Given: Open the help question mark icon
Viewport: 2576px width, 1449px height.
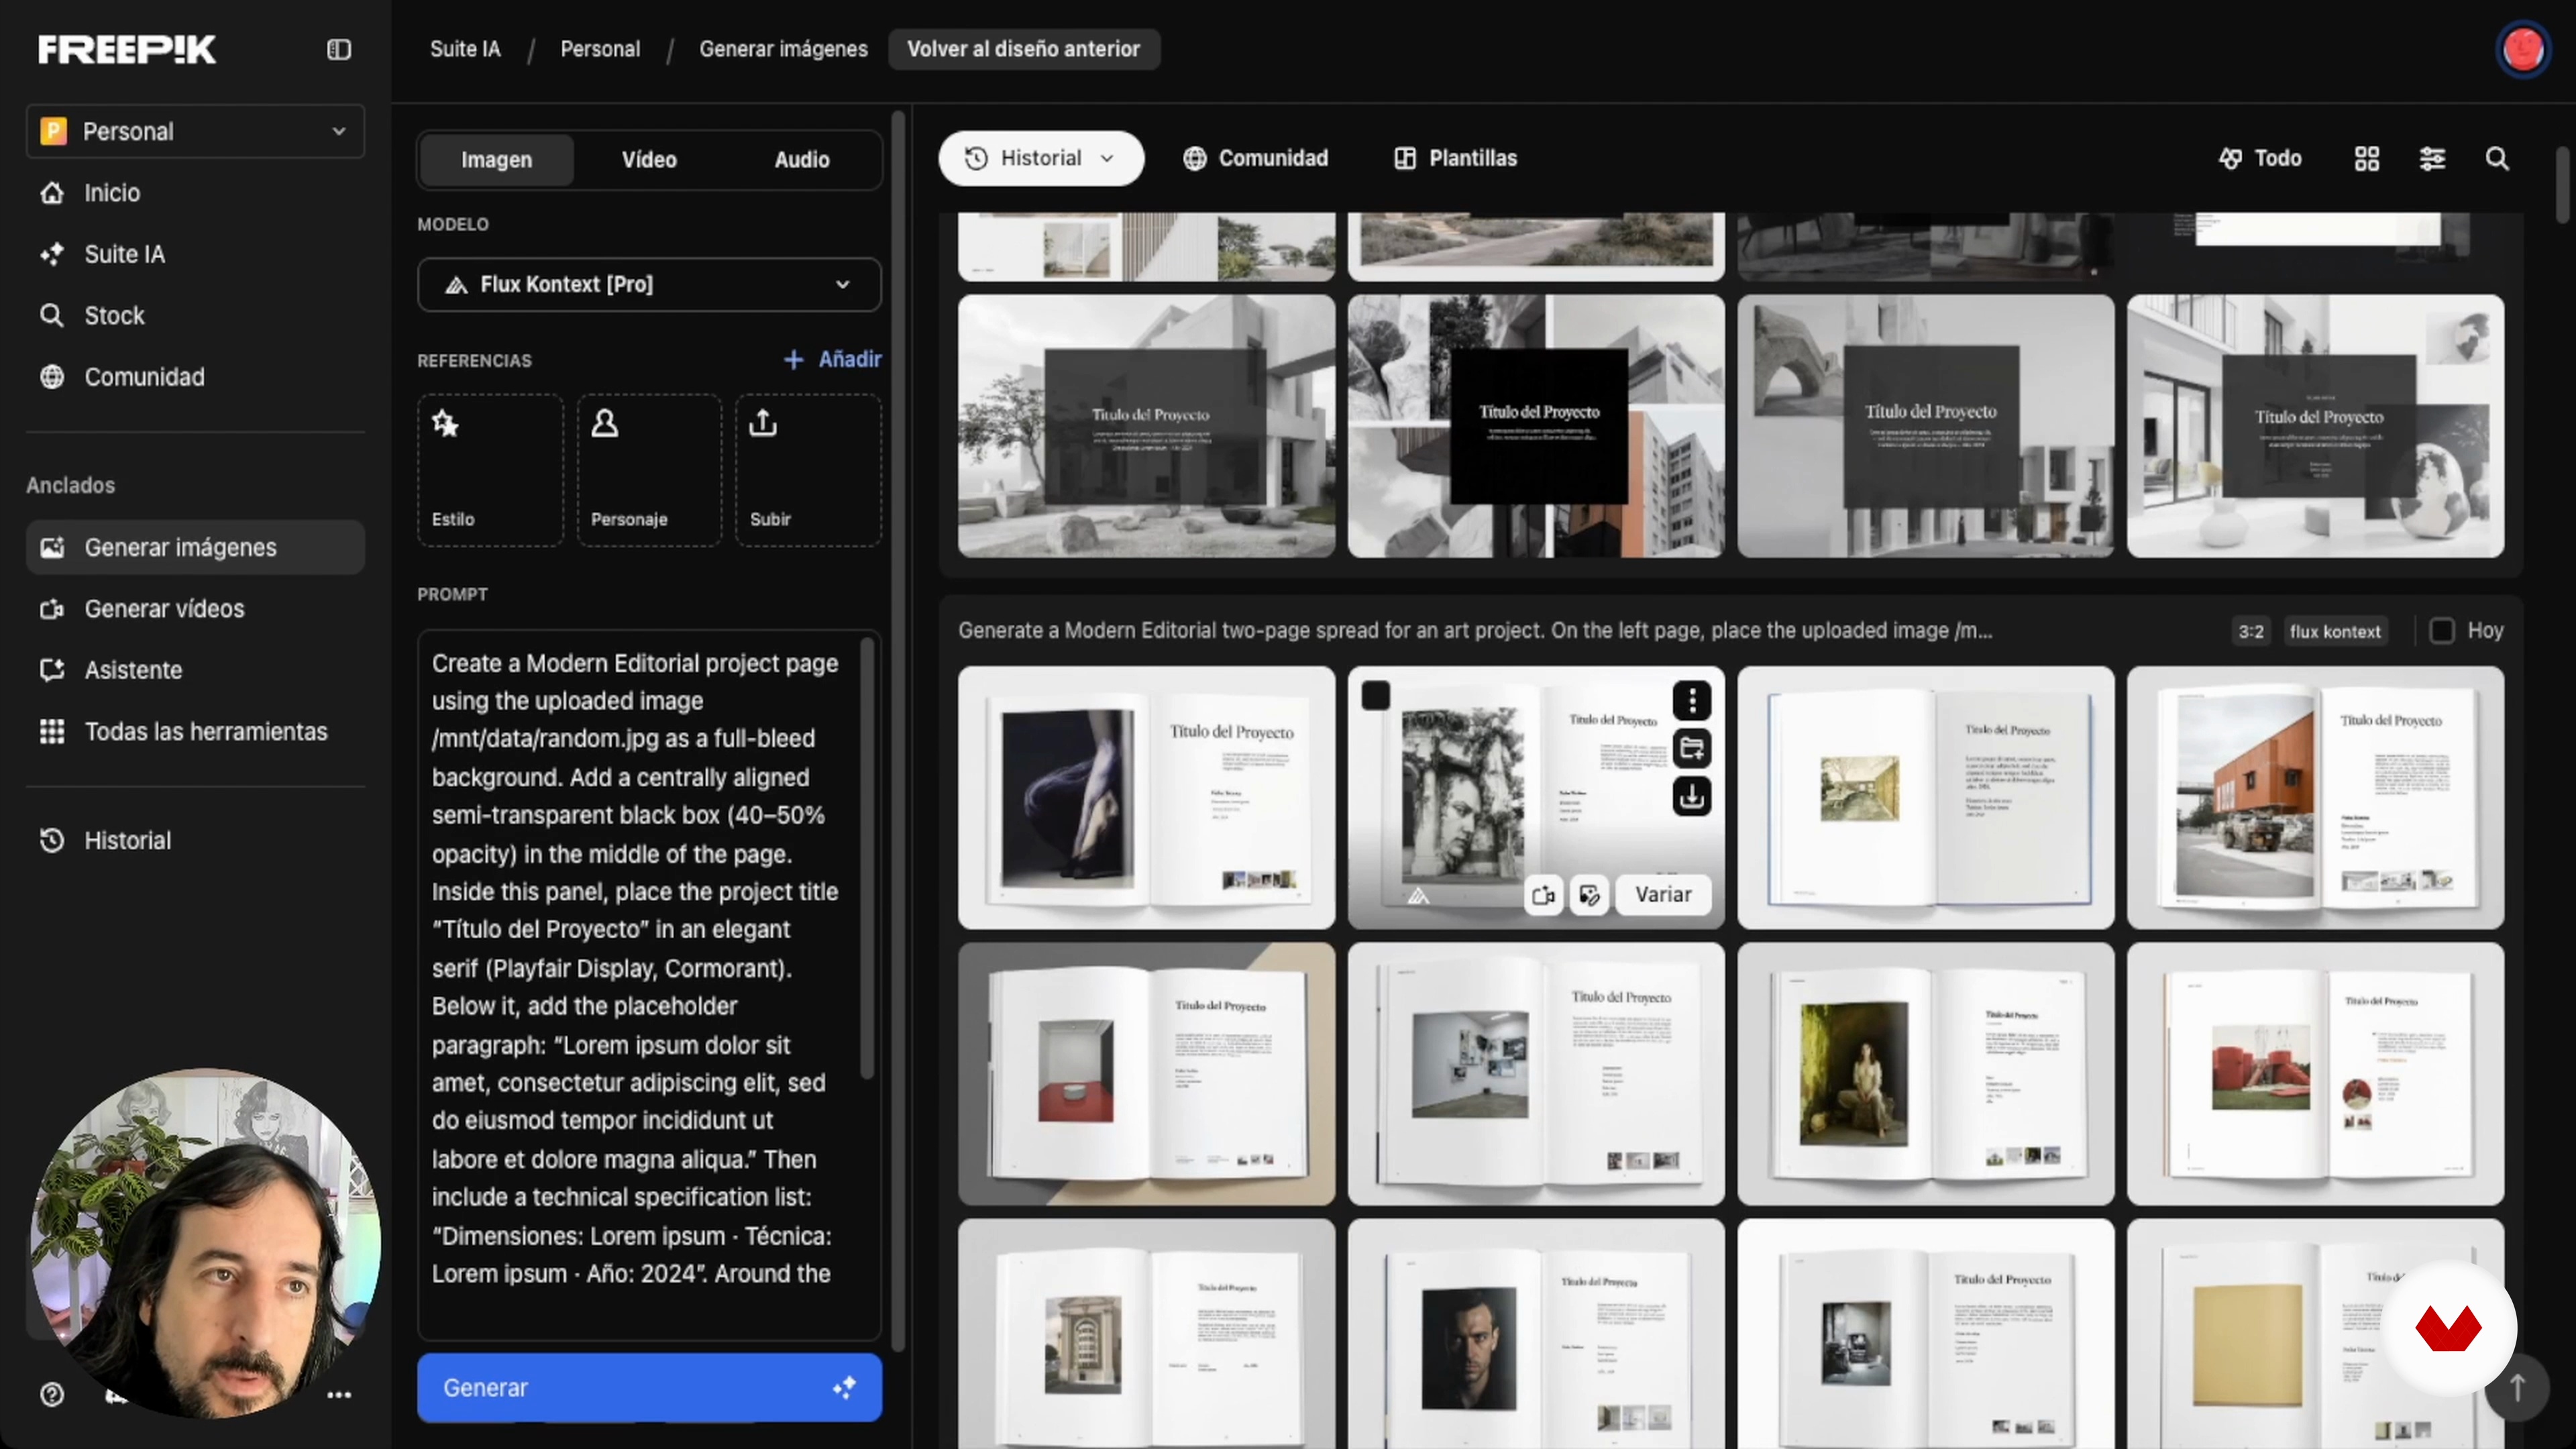Looking at the screenshot, I should pyautogui.click(x=52, y=1394).
